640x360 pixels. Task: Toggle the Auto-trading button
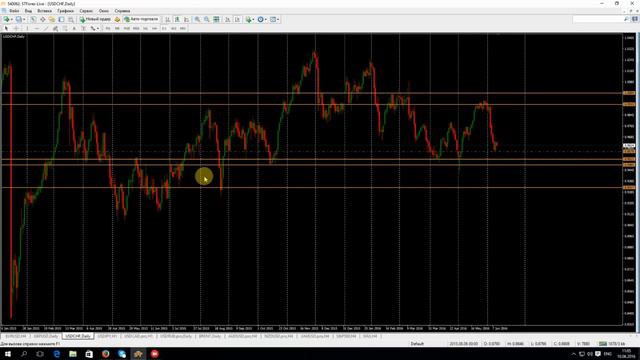[141, 19]
